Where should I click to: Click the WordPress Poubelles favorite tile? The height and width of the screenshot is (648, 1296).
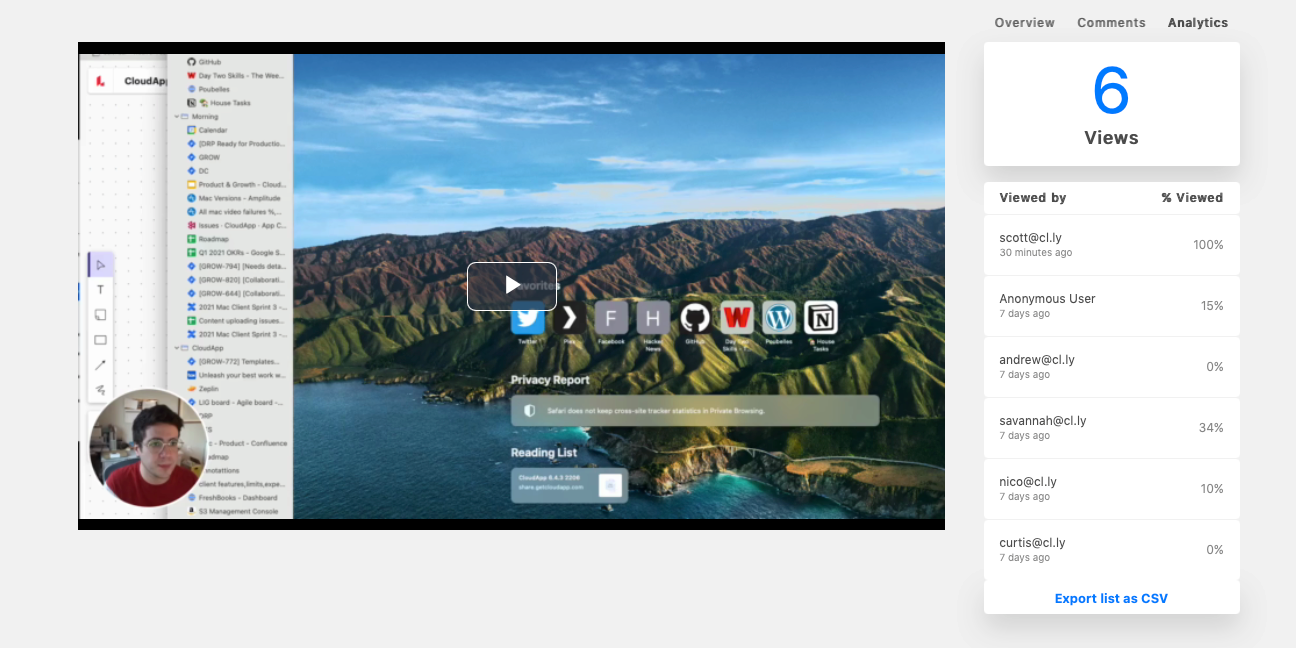(x=779, y=318)
